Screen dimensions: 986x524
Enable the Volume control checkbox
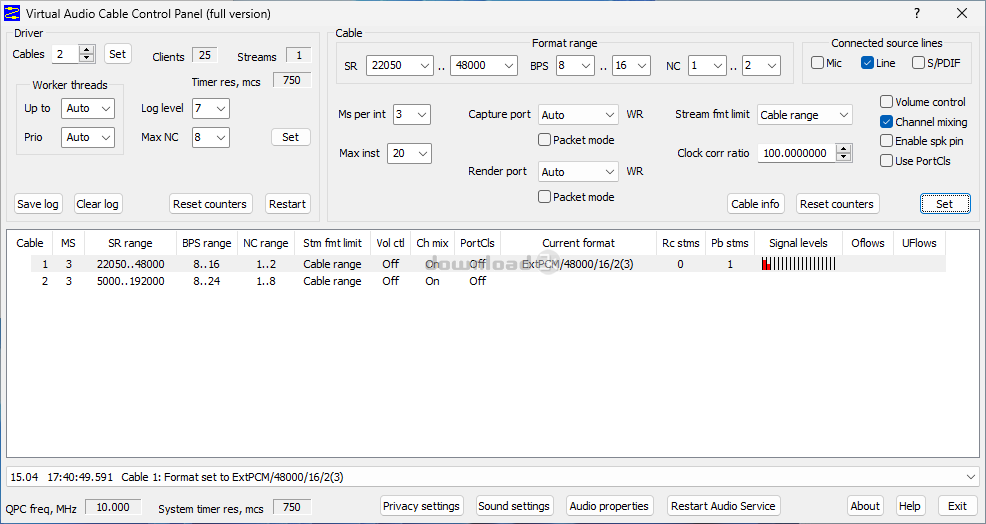[x=886, y=102]
